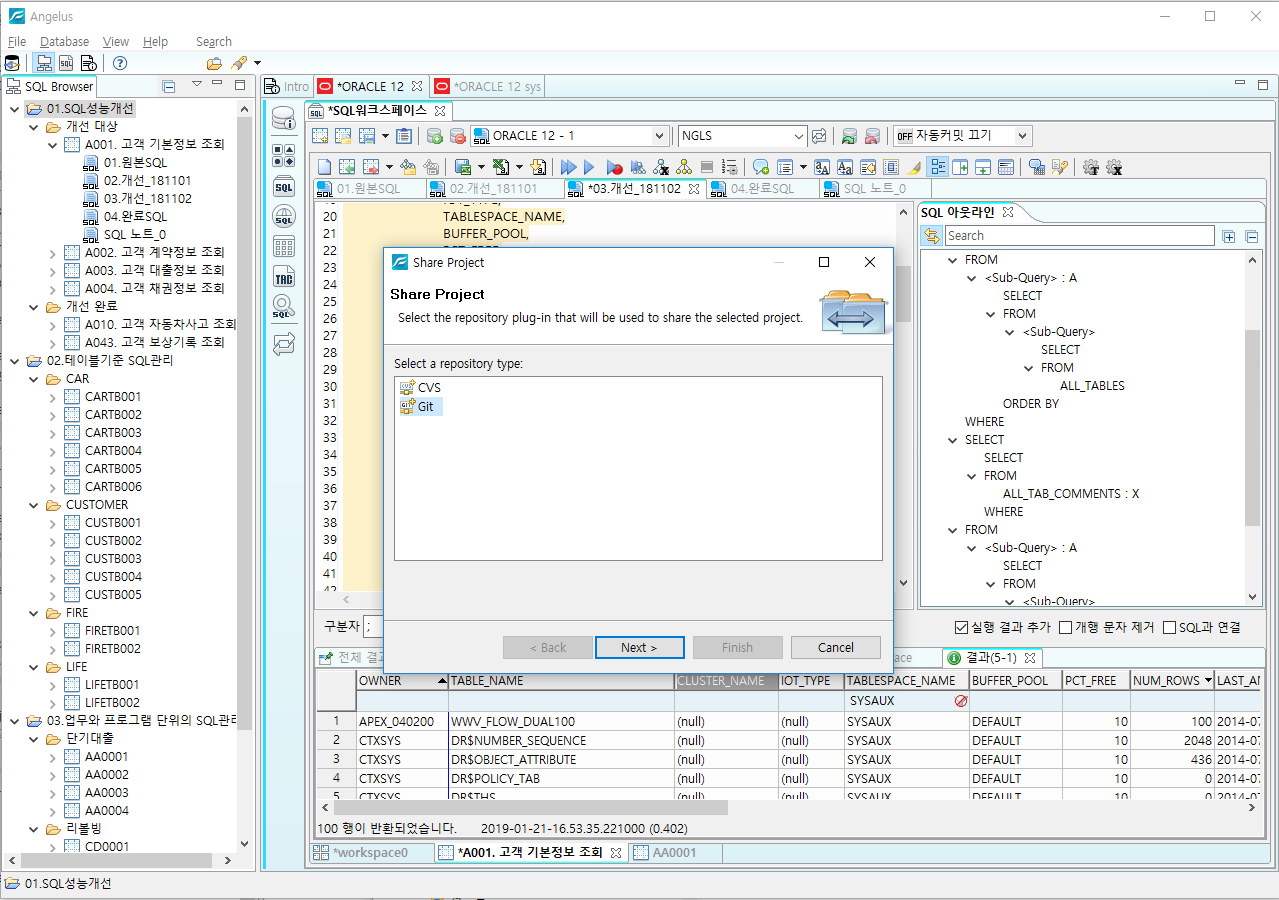Collapse all nodes in SQL outline panel

(x=1251, y=236)
